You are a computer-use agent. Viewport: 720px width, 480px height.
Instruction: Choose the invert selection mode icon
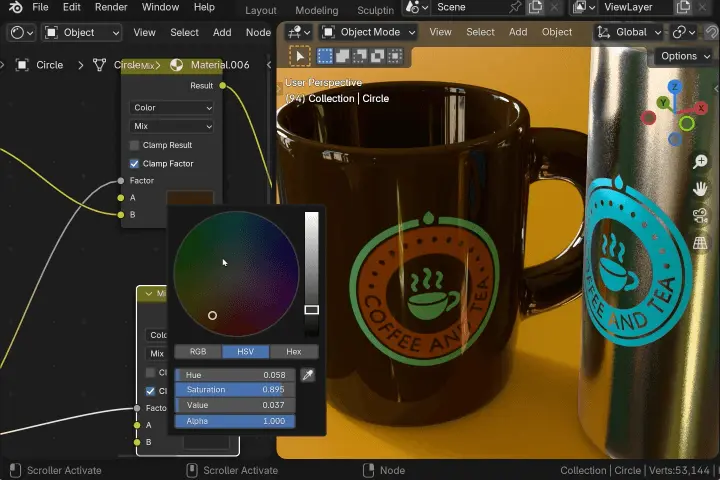point(377,56)
